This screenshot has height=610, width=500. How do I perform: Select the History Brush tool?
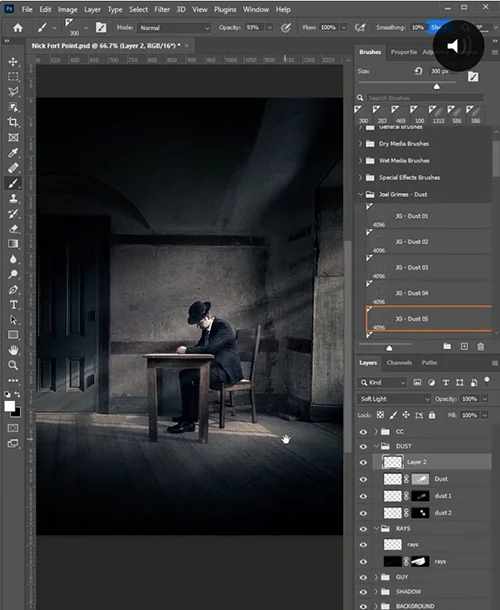(x=13, y=213)
